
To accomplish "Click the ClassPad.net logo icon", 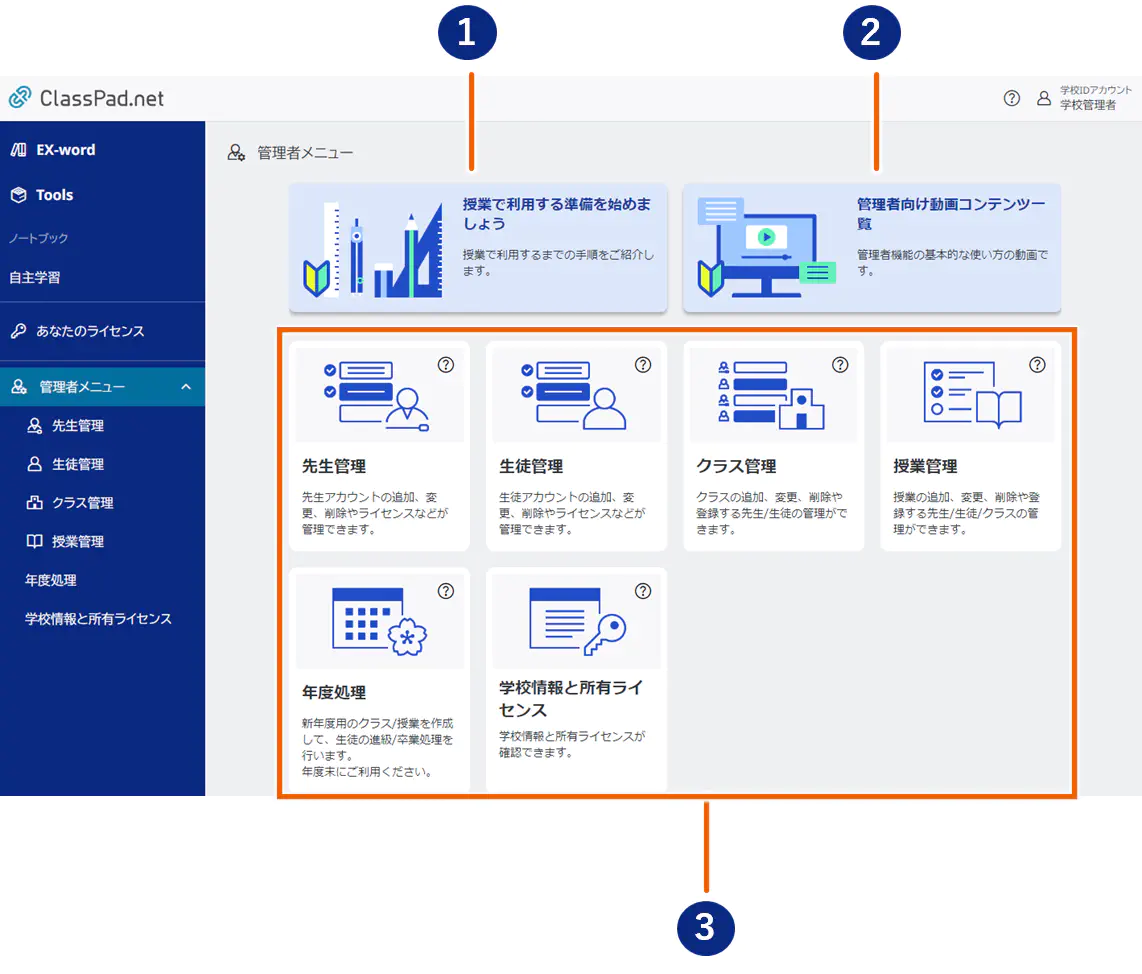I will pos(19,97).
